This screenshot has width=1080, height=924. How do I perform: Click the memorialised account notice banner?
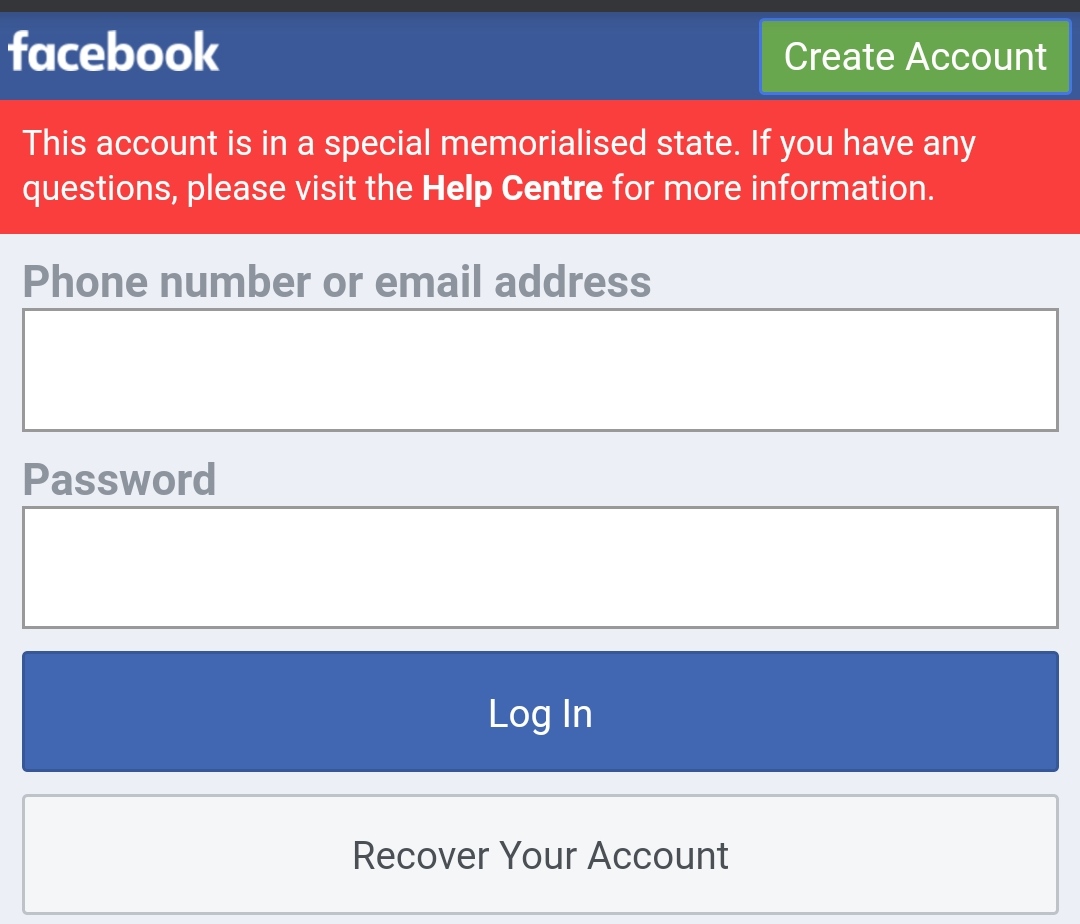540,165
